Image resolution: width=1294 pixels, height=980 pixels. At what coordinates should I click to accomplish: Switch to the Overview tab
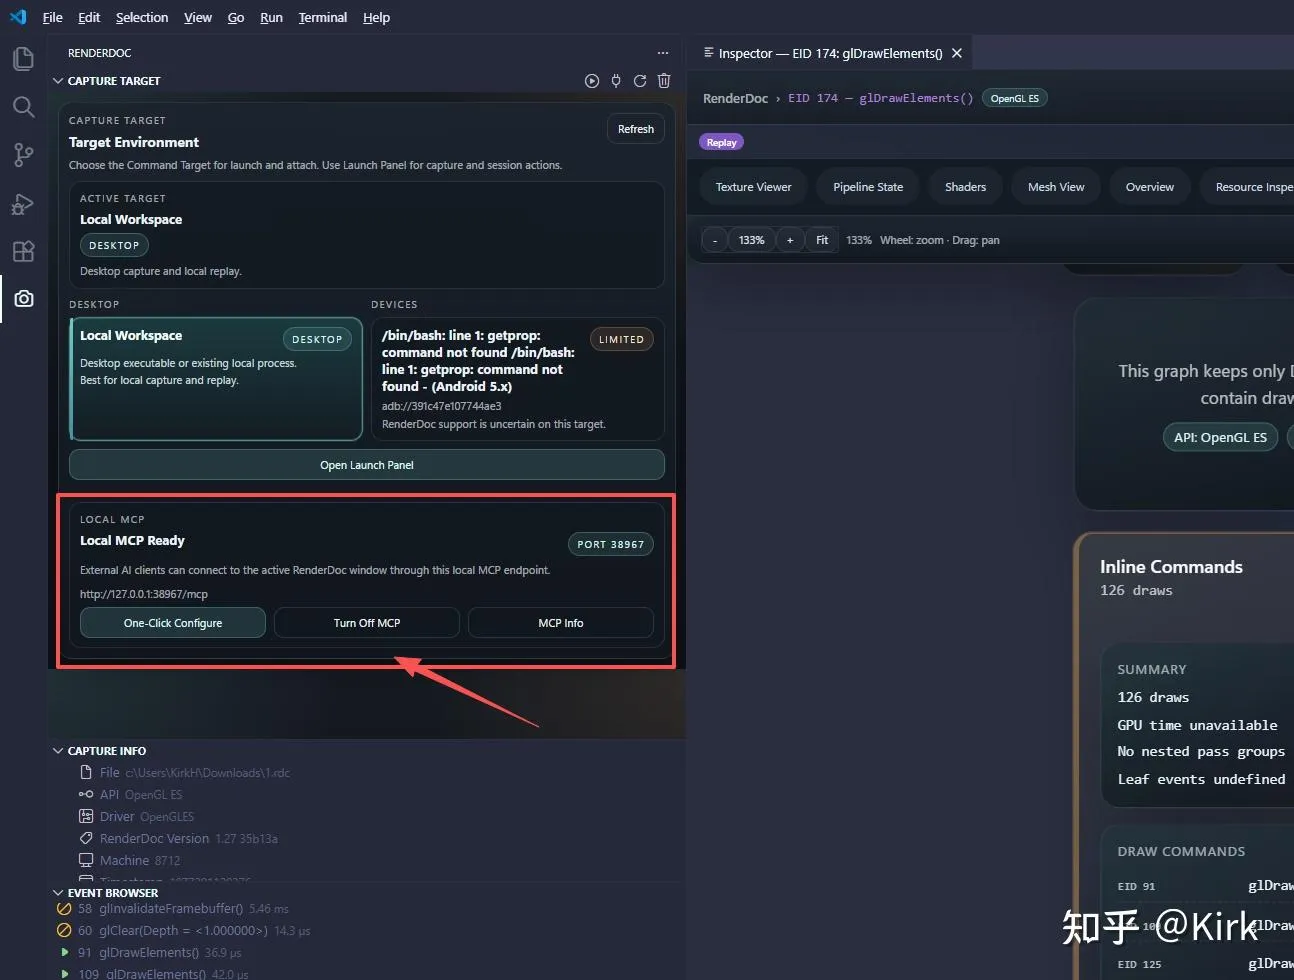pyautogui.click(x=1150, y=187)
